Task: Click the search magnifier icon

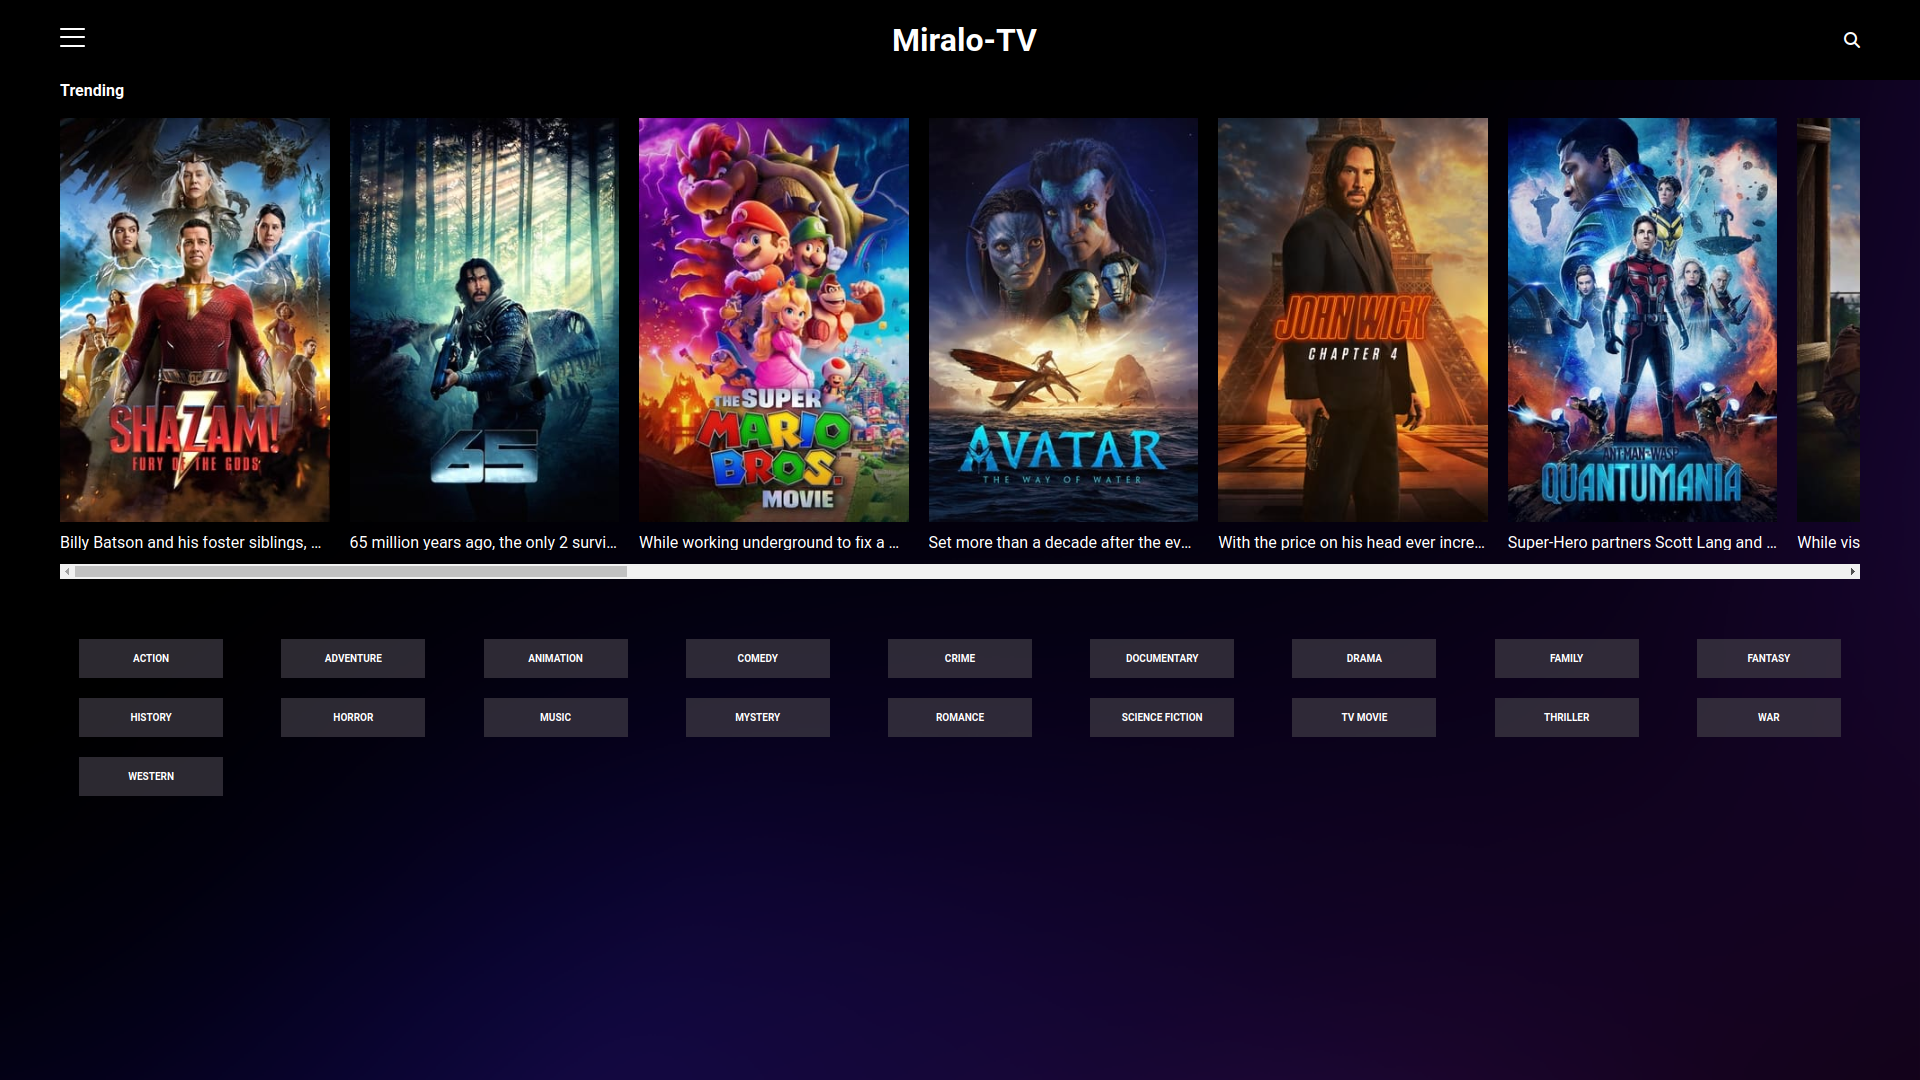Action: pyautogui.click(x=1851, y=40)
